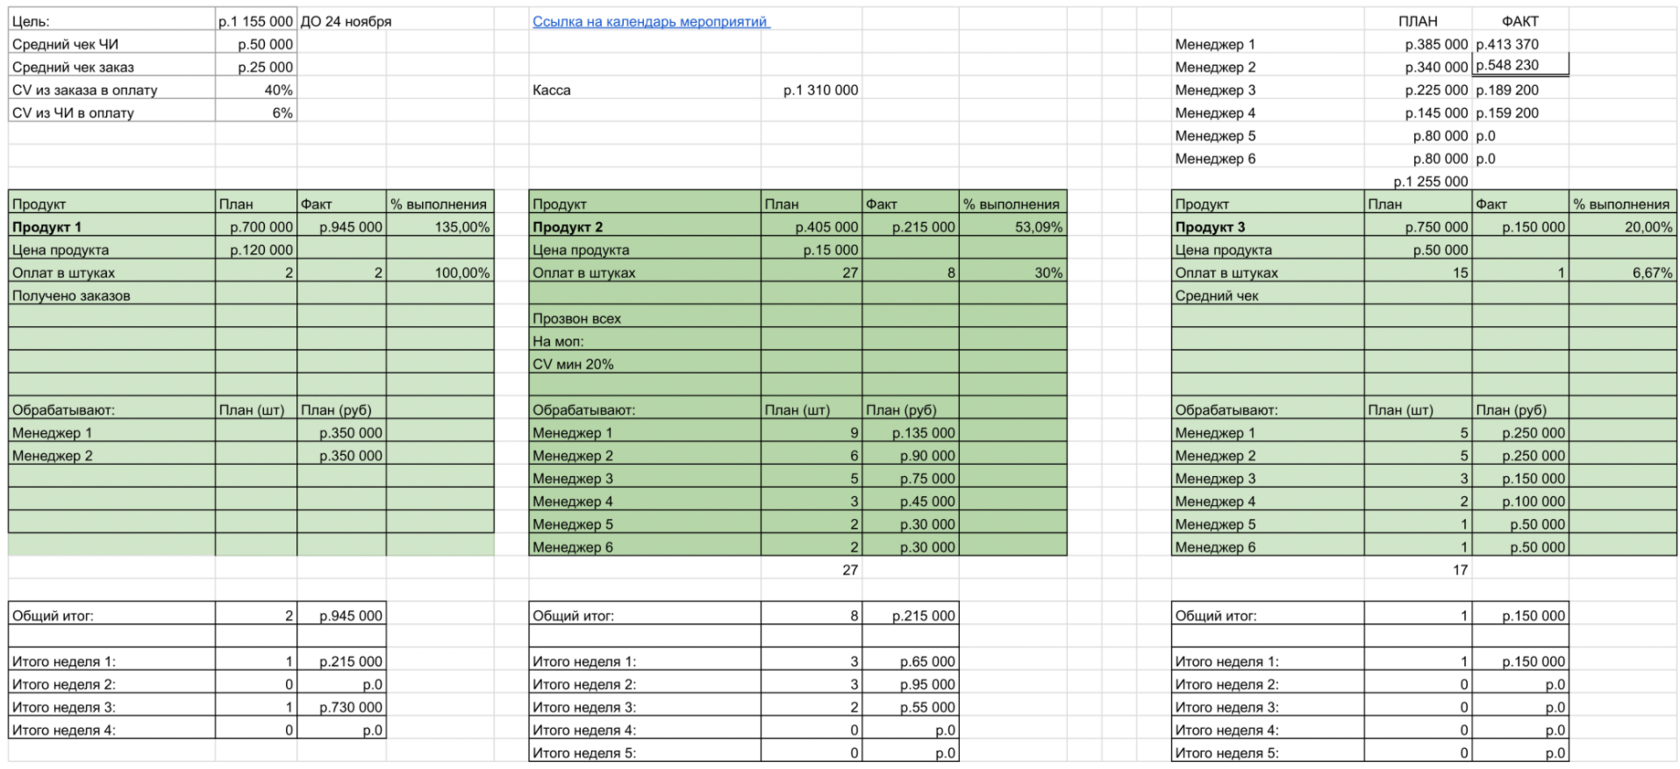Select the goal value cell 'р.1 155 000'
Image resolution: width=1680 pixels, height=769 pixels.
[x=256, y=21]
